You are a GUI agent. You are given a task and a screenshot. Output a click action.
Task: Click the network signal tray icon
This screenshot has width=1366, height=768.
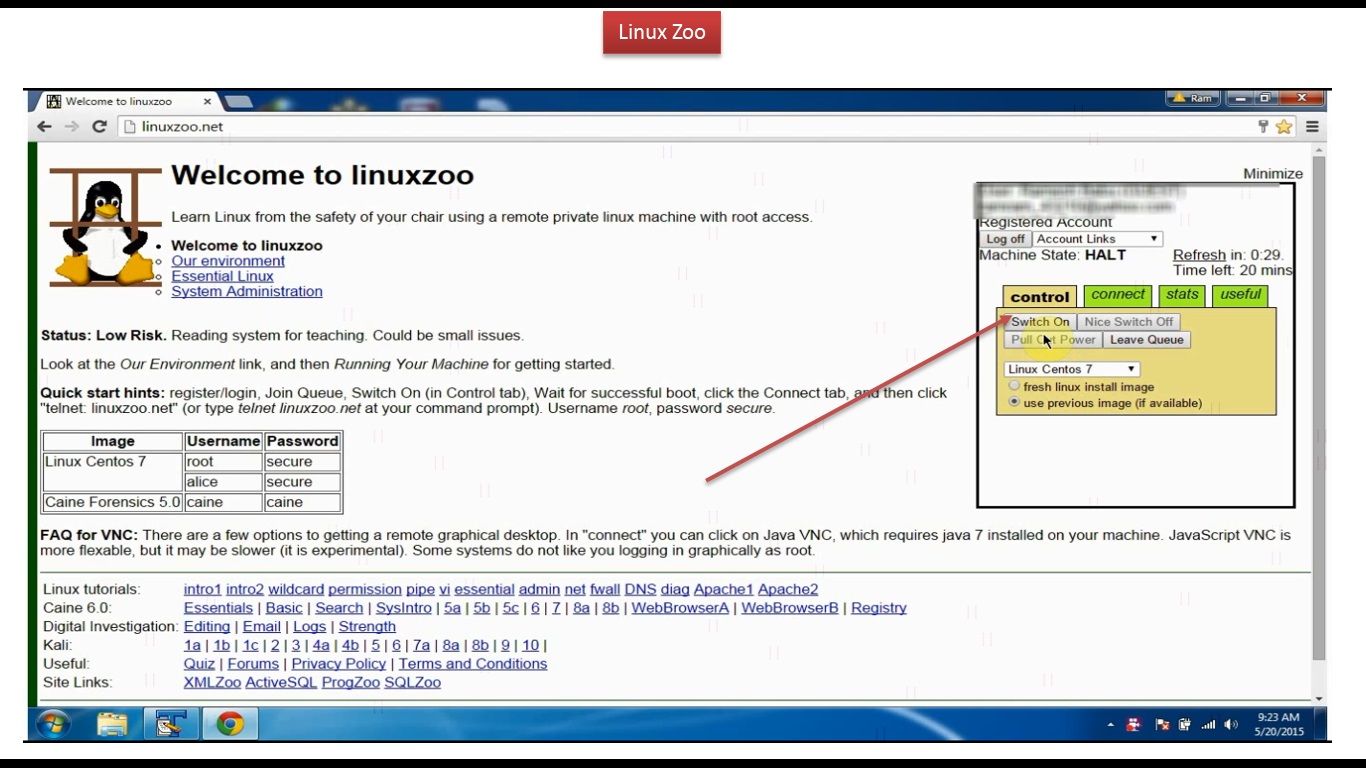click(x=1208, y=724)
